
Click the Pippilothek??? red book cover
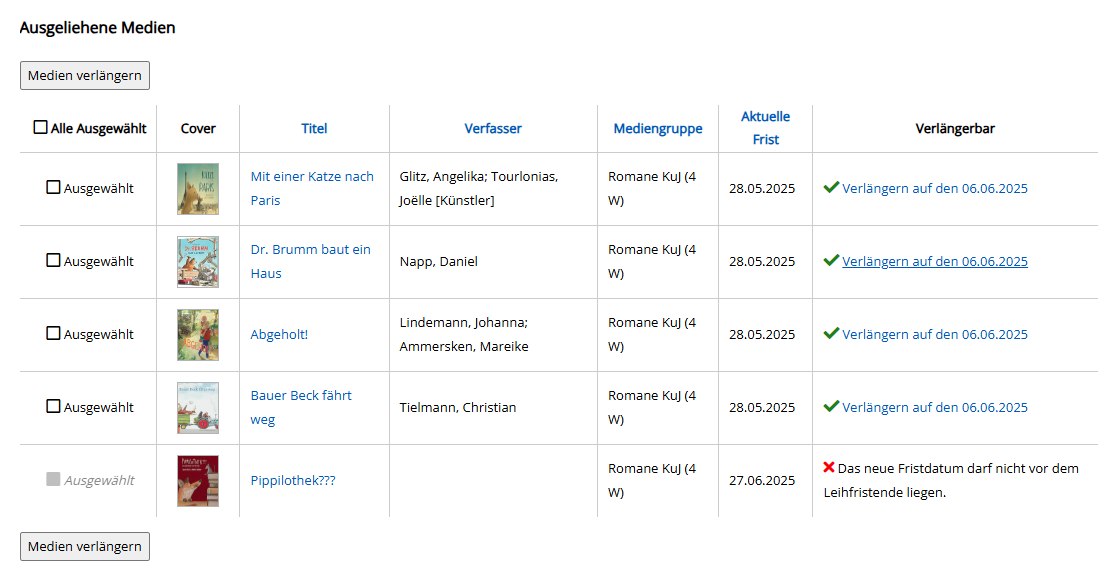click(198, 481)
